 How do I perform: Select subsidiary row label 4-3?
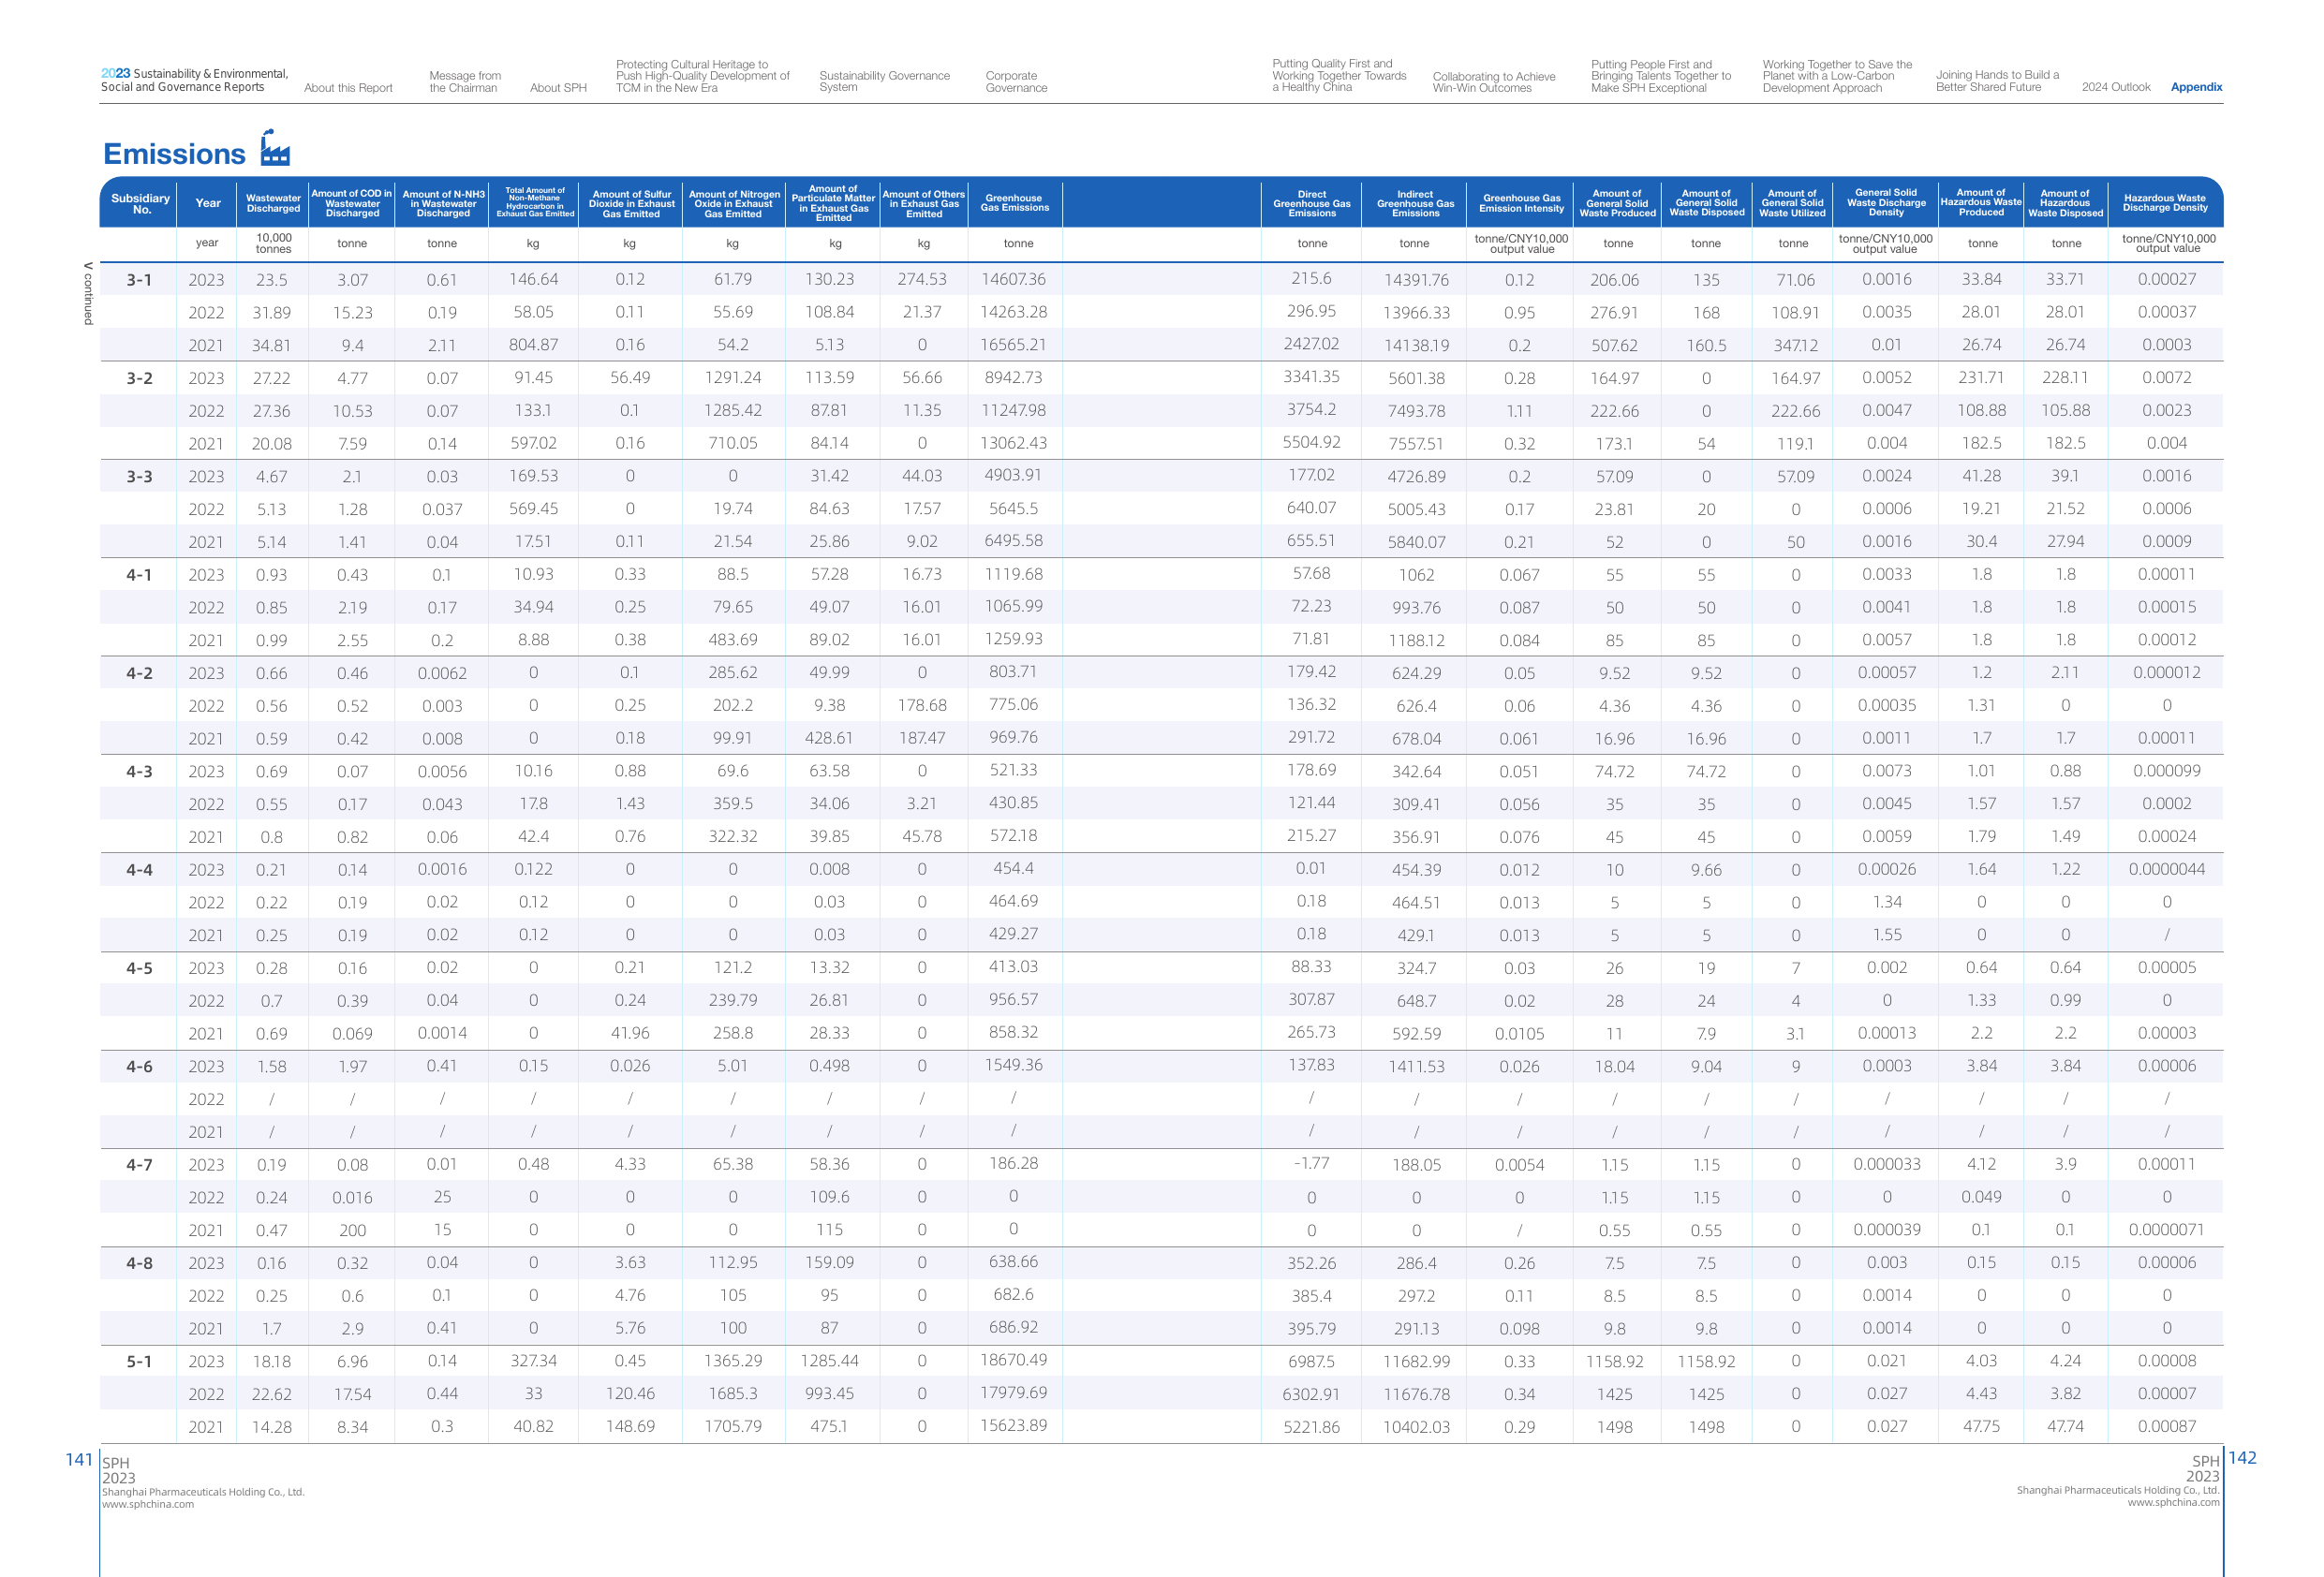[139, 772]
